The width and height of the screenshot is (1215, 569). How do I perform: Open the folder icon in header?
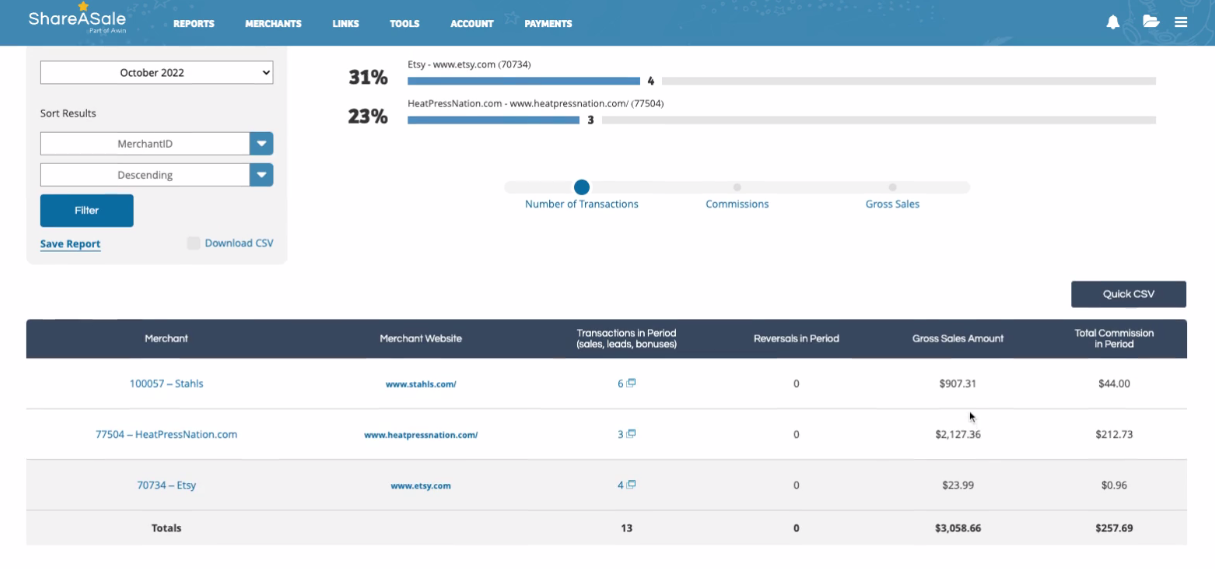pyautogui.click(x=1151, y=22)
